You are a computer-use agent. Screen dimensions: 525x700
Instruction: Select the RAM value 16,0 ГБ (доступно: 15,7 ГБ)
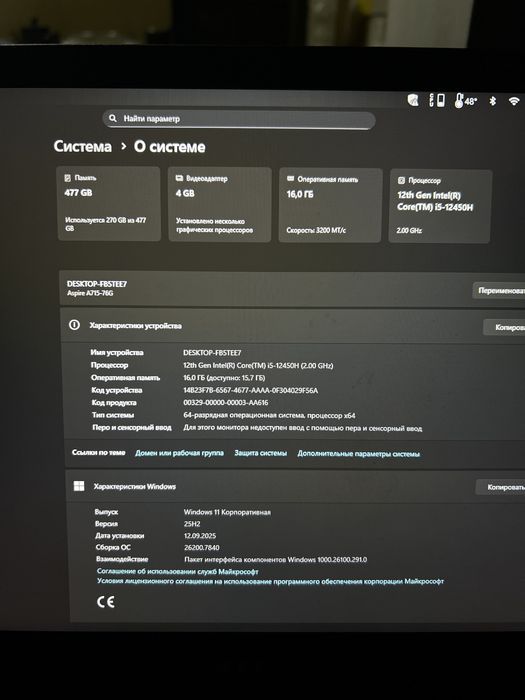click(224, 378)
